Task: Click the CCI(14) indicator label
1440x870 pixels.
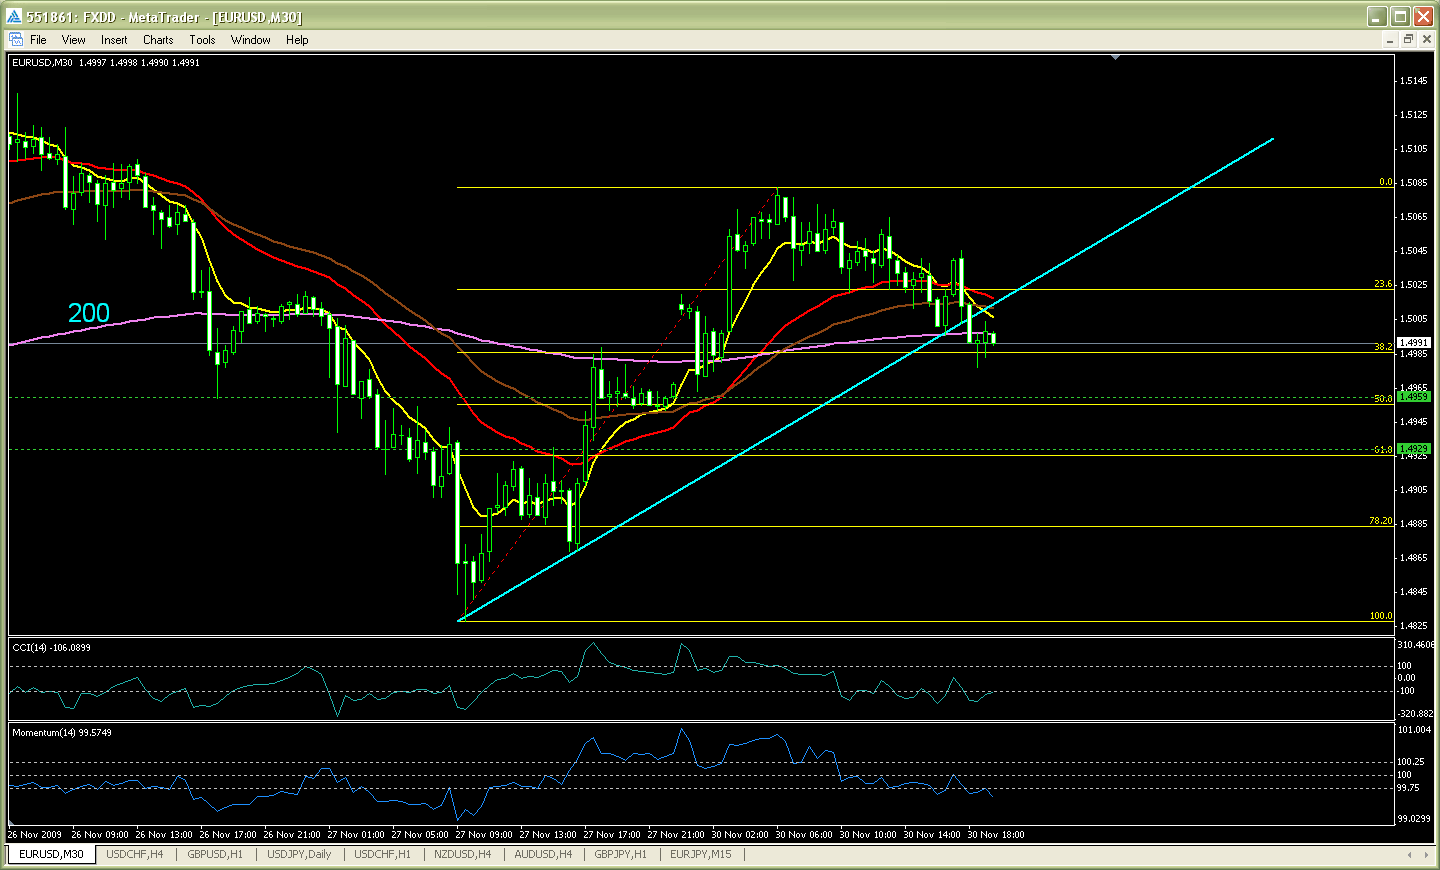Action: pyautogui.click(x=51, y=648)
